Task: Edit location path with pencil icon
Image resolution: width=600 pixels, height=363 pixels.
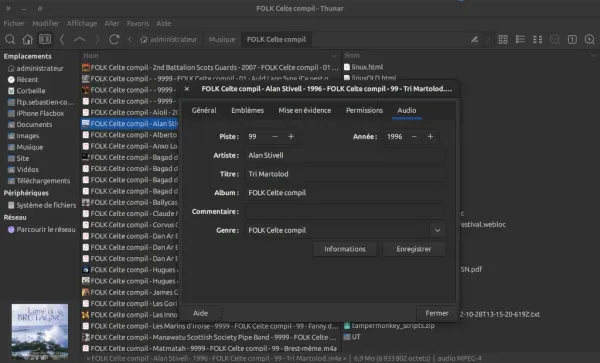Action: tap(474, 39)
